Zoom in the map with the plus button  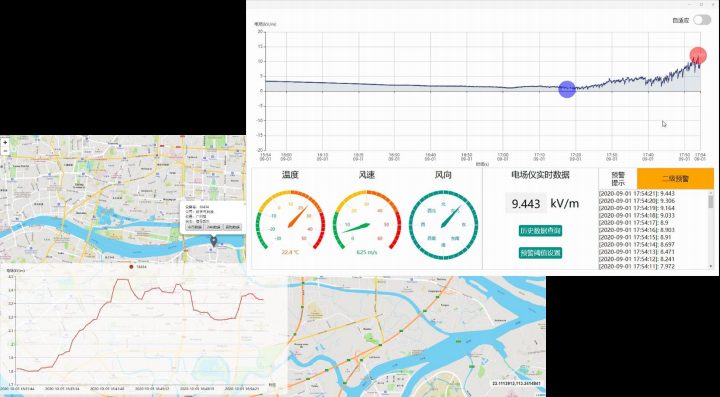click(x=5, y=143)
